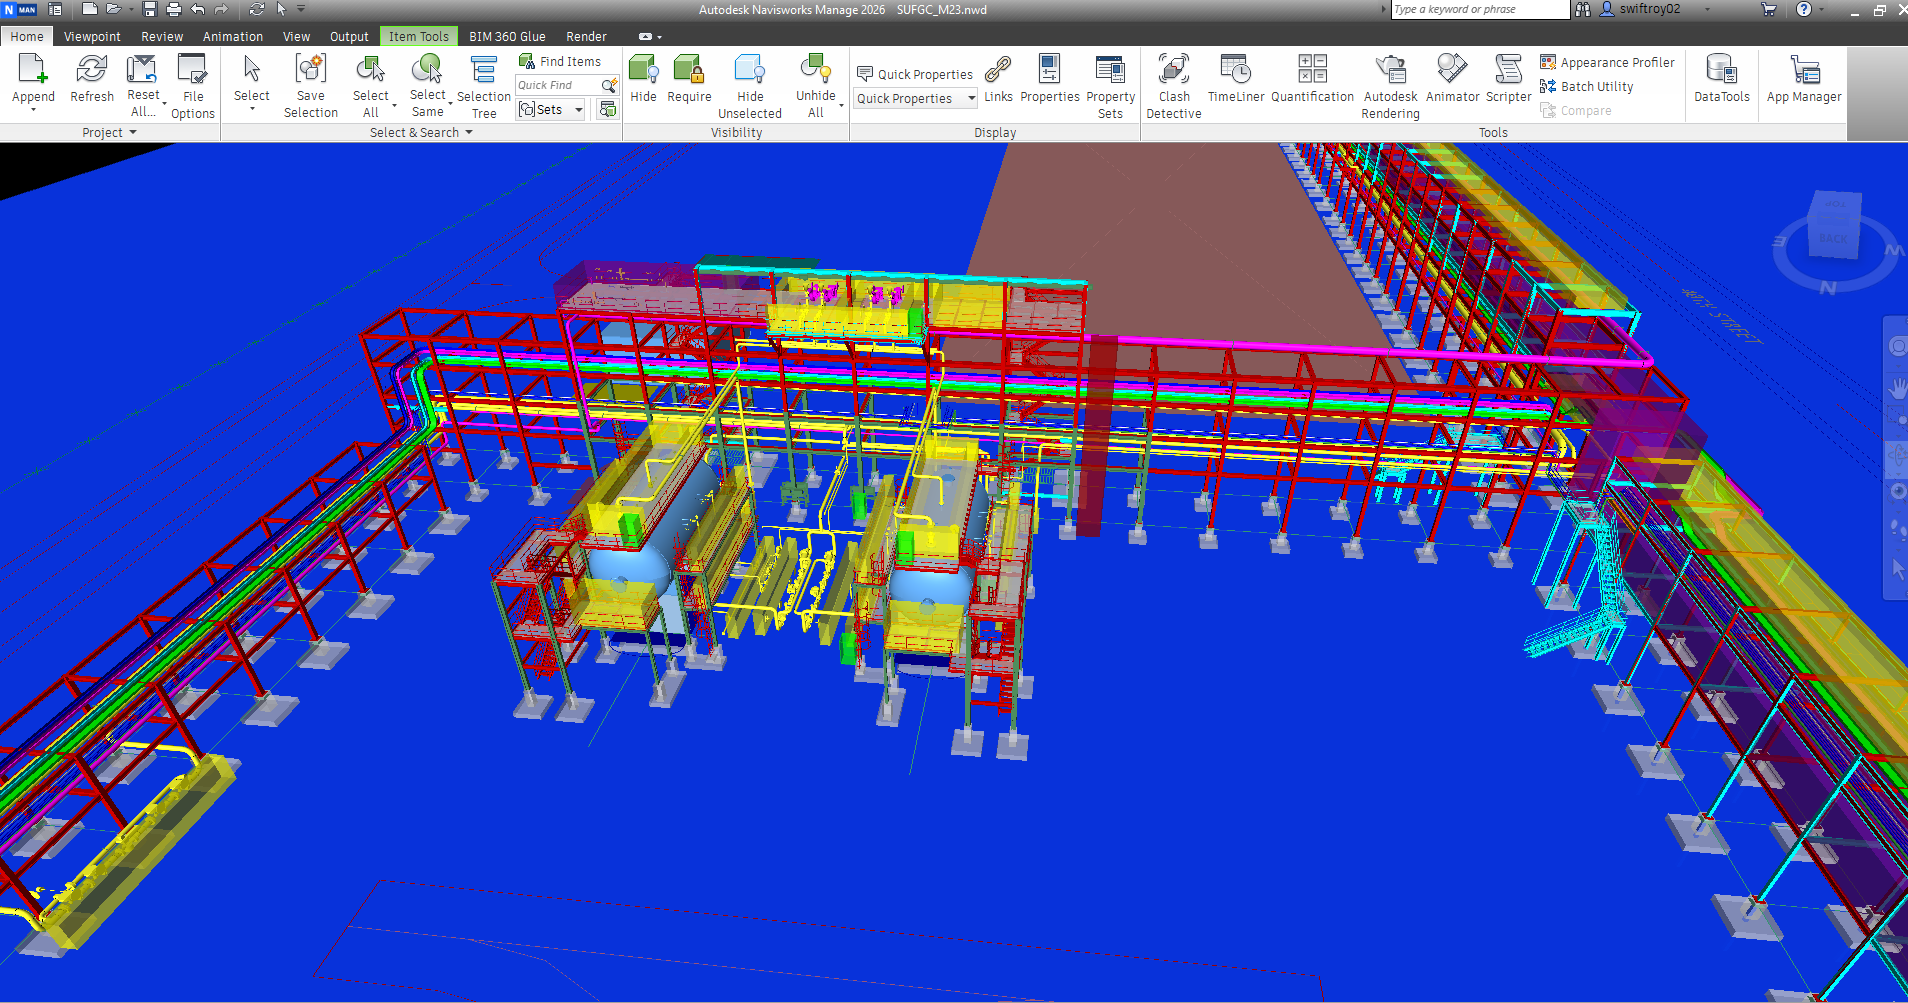Expand the Sets dropdown
This screenshot has width=1908, height=1003.
[579, 110]
